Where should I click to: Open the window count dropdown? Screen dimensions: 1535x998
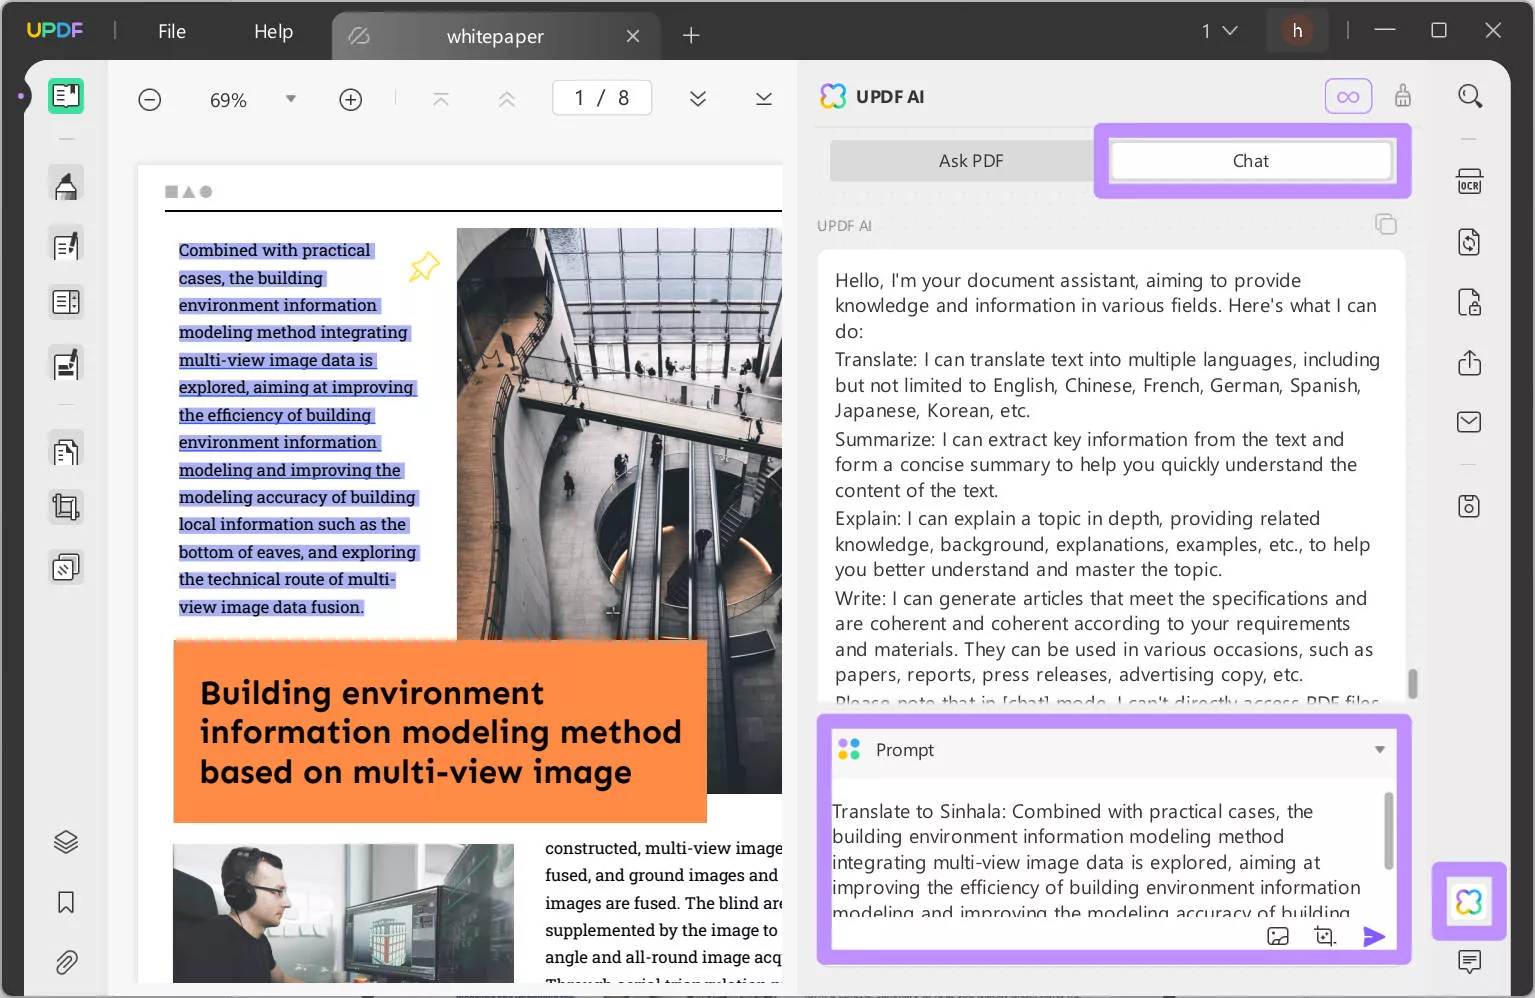(1220, 31)
